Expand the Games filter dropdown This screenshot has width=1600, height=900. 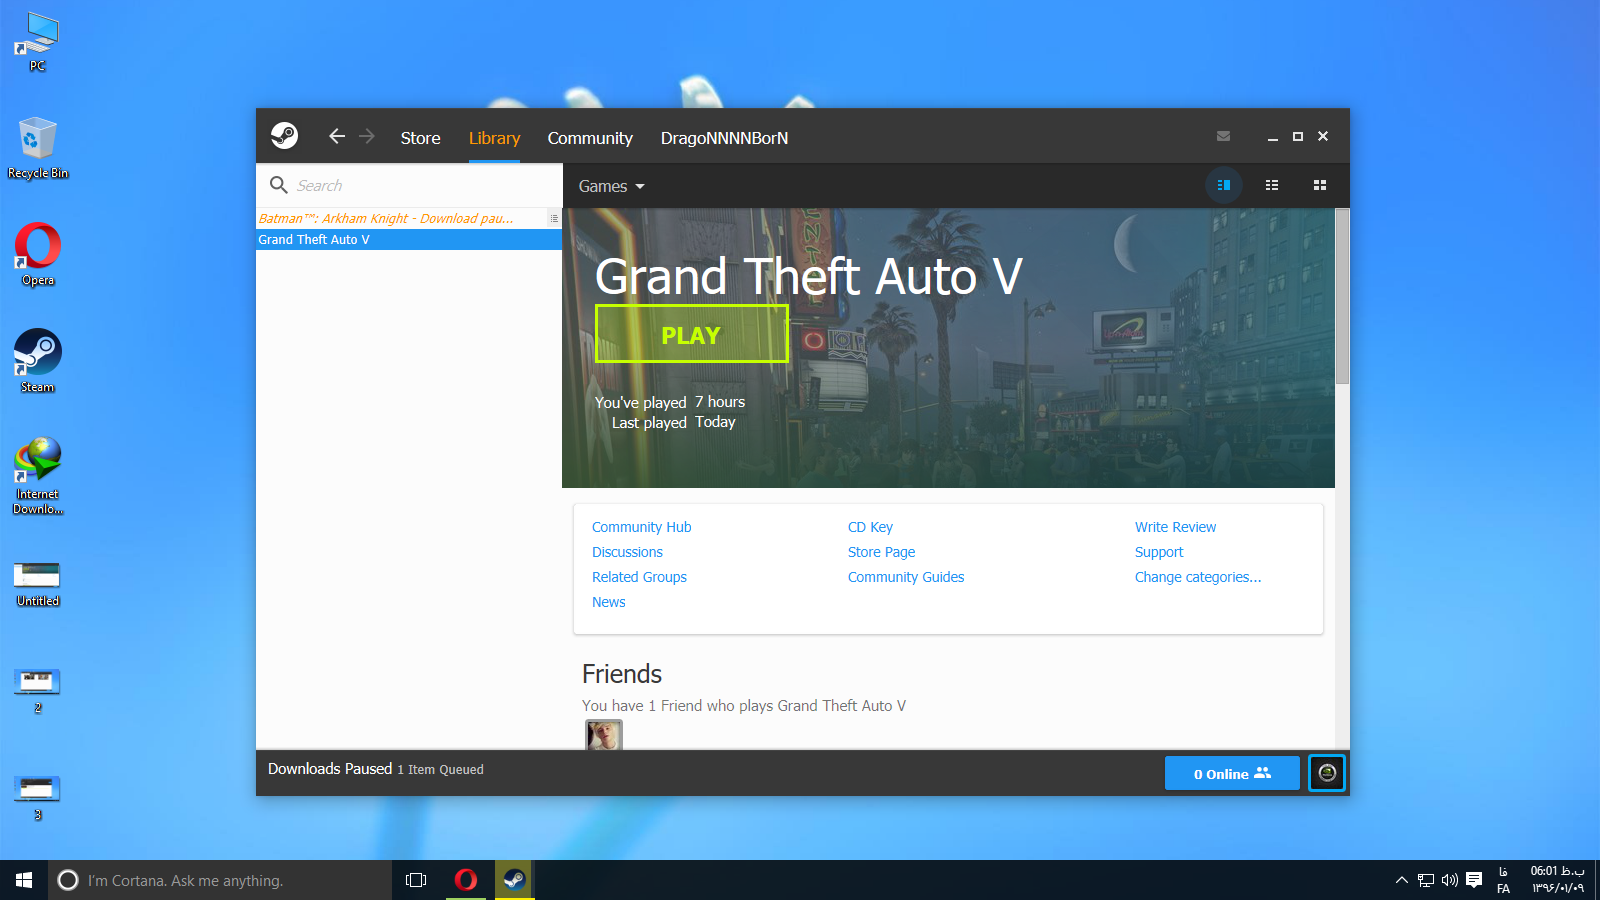point(611,187)
